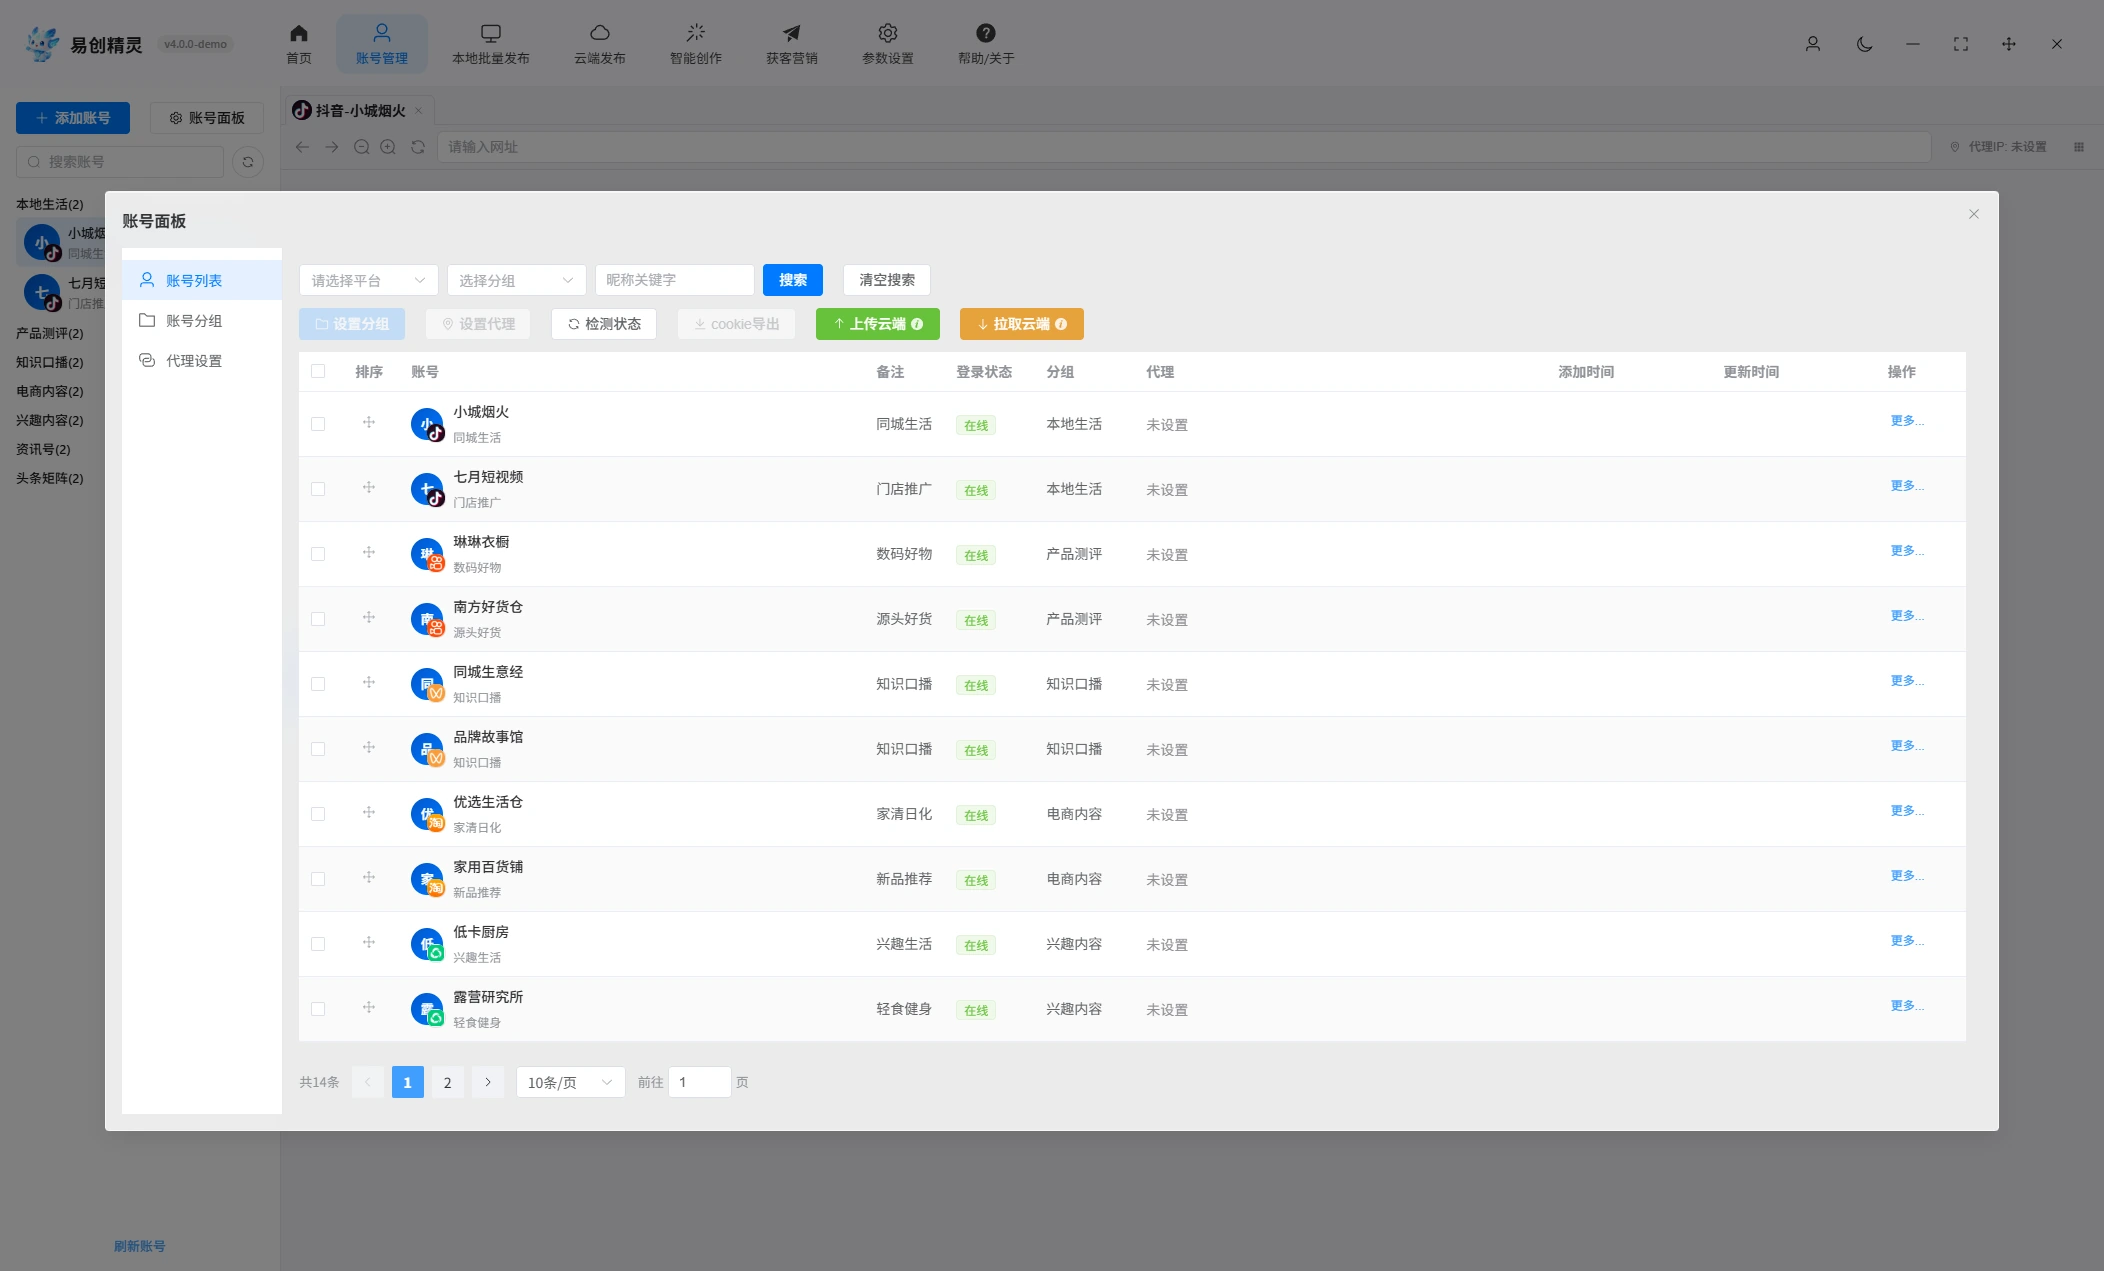
Task: Open the 参数设置 gear icon
Action: coord(887,33)
